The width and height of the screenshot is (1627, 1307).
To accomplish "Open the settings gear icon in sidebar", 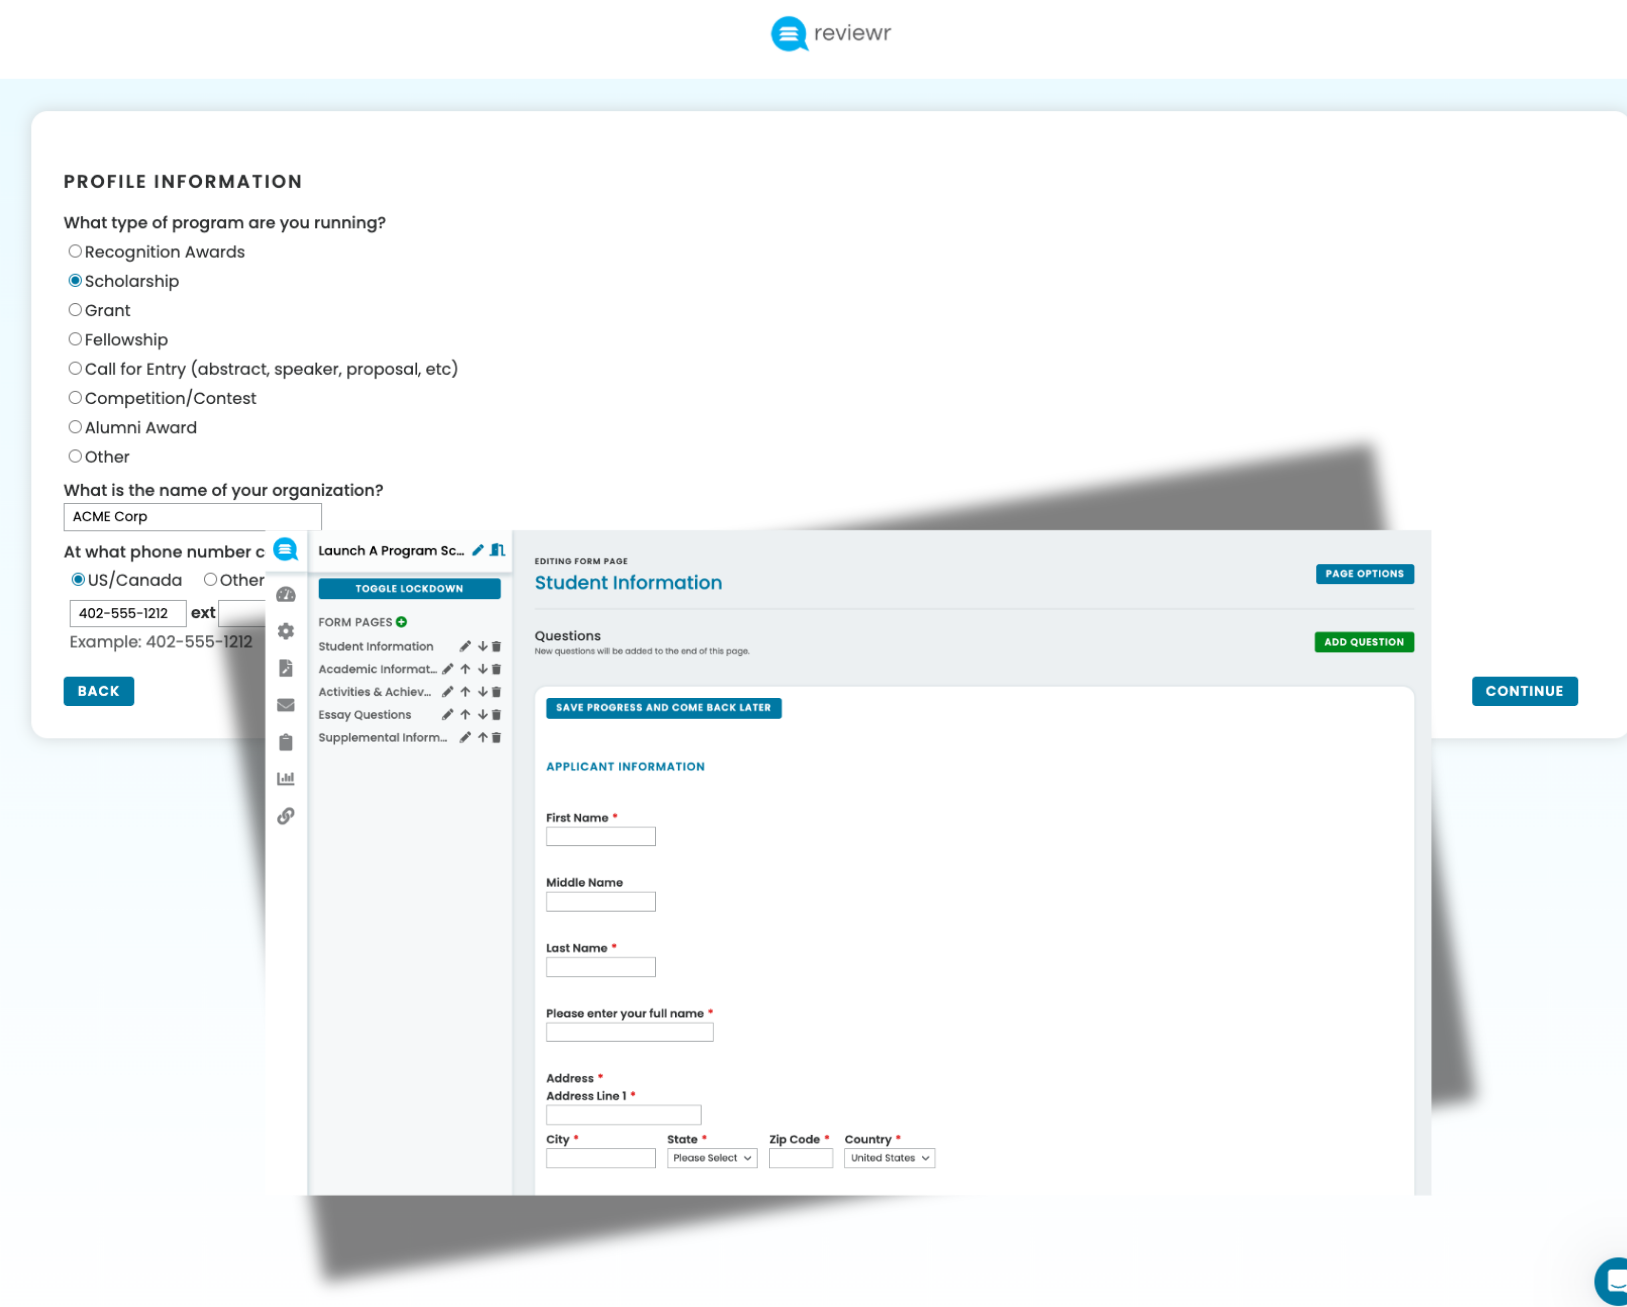I will pos(286,631).
